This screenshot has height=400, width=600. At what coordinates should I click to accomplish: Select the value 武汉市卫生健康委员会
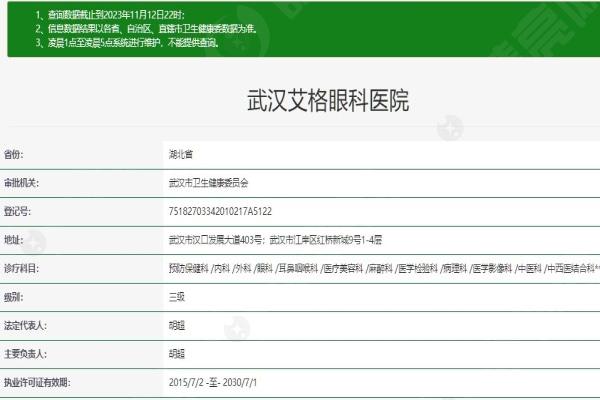click(x=209, y=183)
